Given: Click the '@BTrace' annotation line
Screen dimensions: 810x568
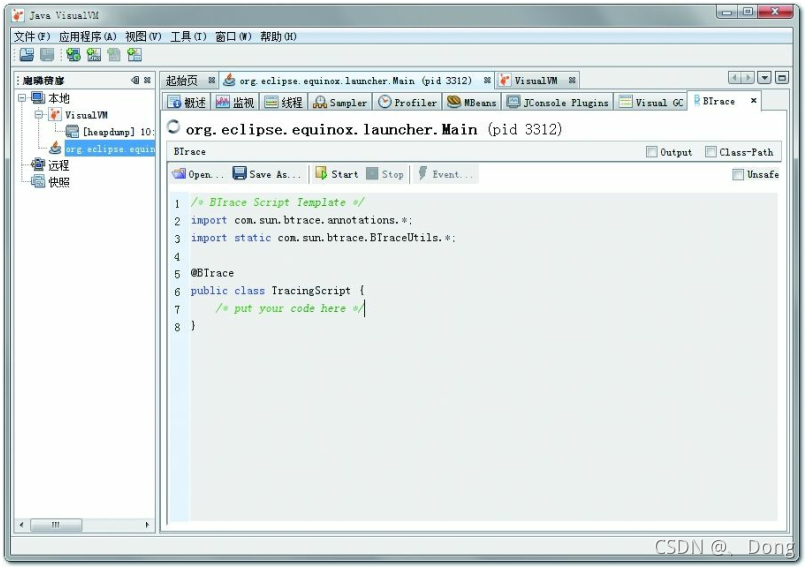Looking at the screenshot, I should (x=212, y=273).
